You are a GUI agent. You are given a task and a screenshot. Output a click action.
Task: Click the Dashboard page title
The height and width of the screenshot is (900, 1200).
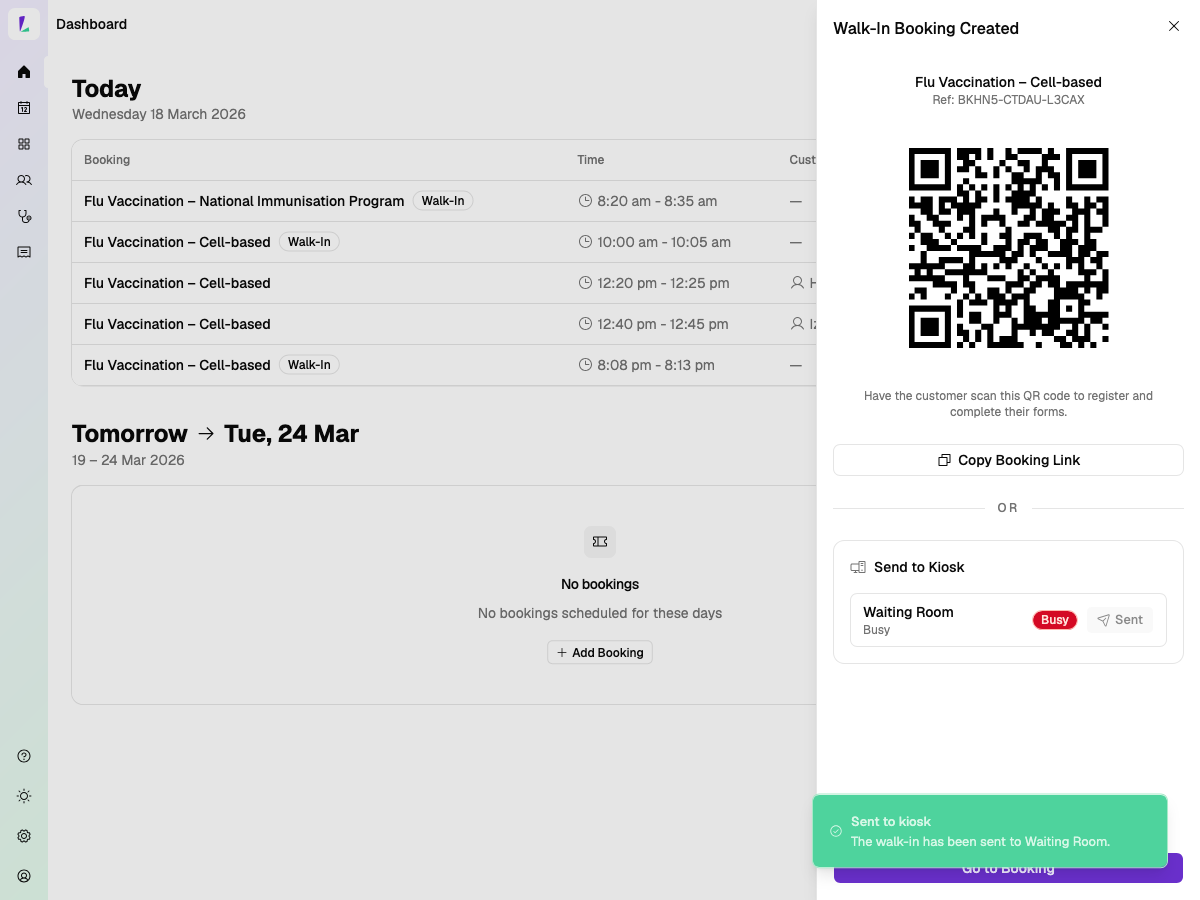[x=91, y=24]
